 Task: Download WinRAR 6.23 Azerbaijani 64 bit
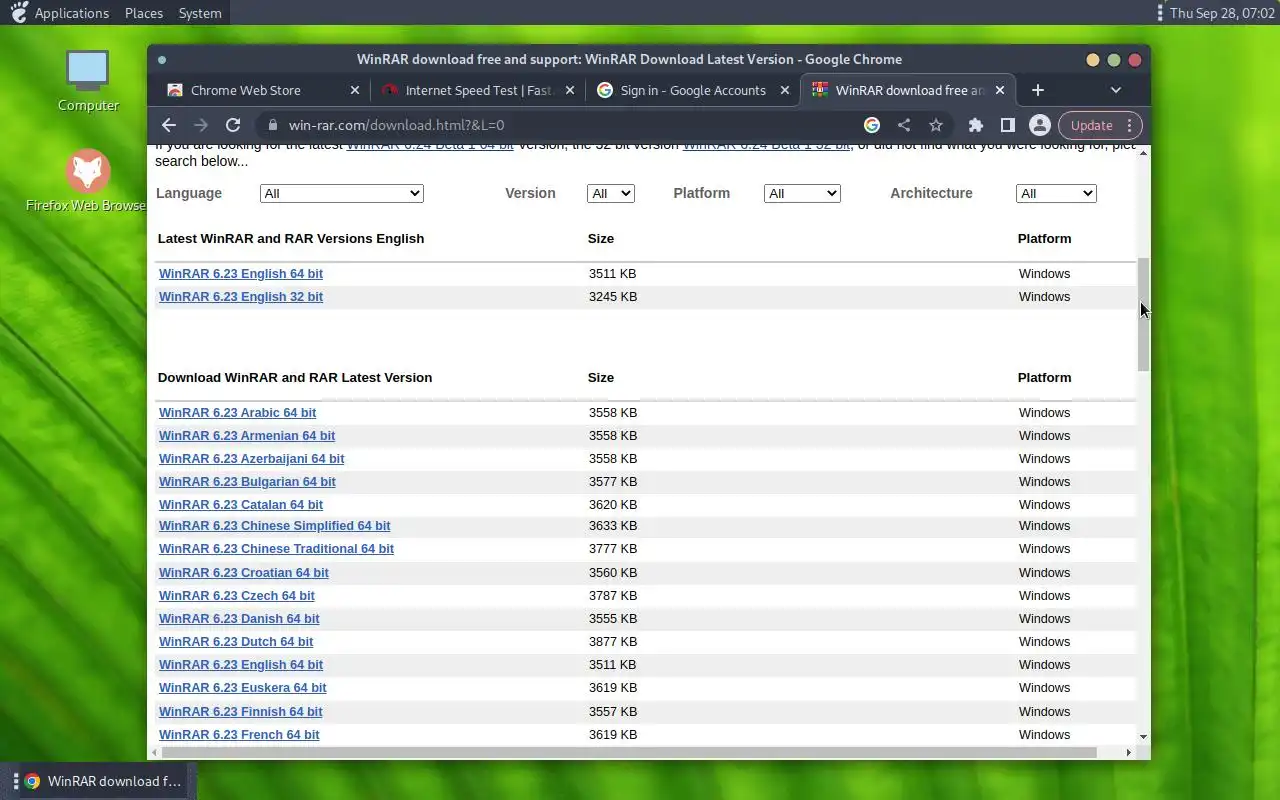[x=251, y=458]
